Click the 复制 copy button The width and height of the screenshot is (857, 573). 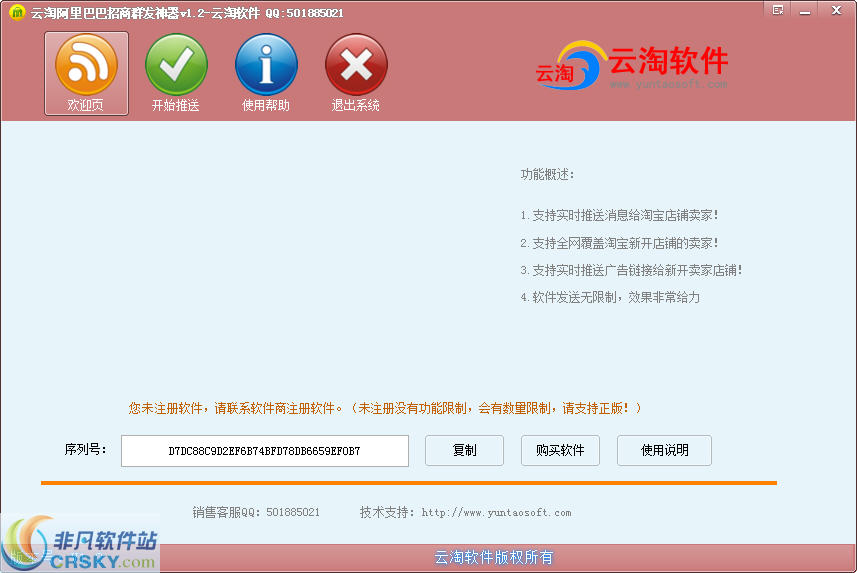[x=465, y=451]
